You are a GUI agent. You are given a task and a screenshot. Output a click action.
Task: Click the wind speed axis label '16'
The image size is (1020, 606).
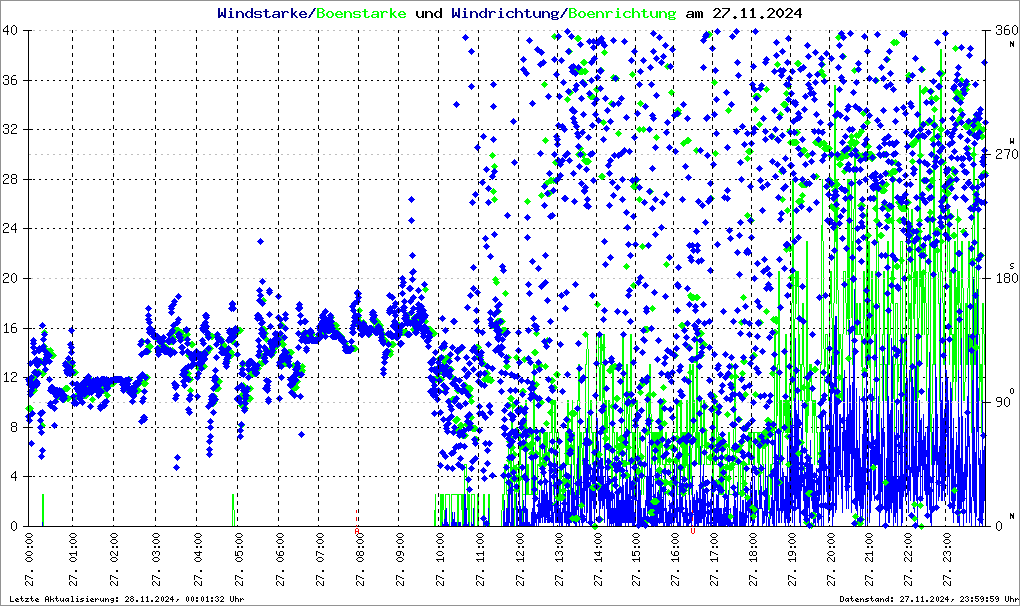point(10,328)
